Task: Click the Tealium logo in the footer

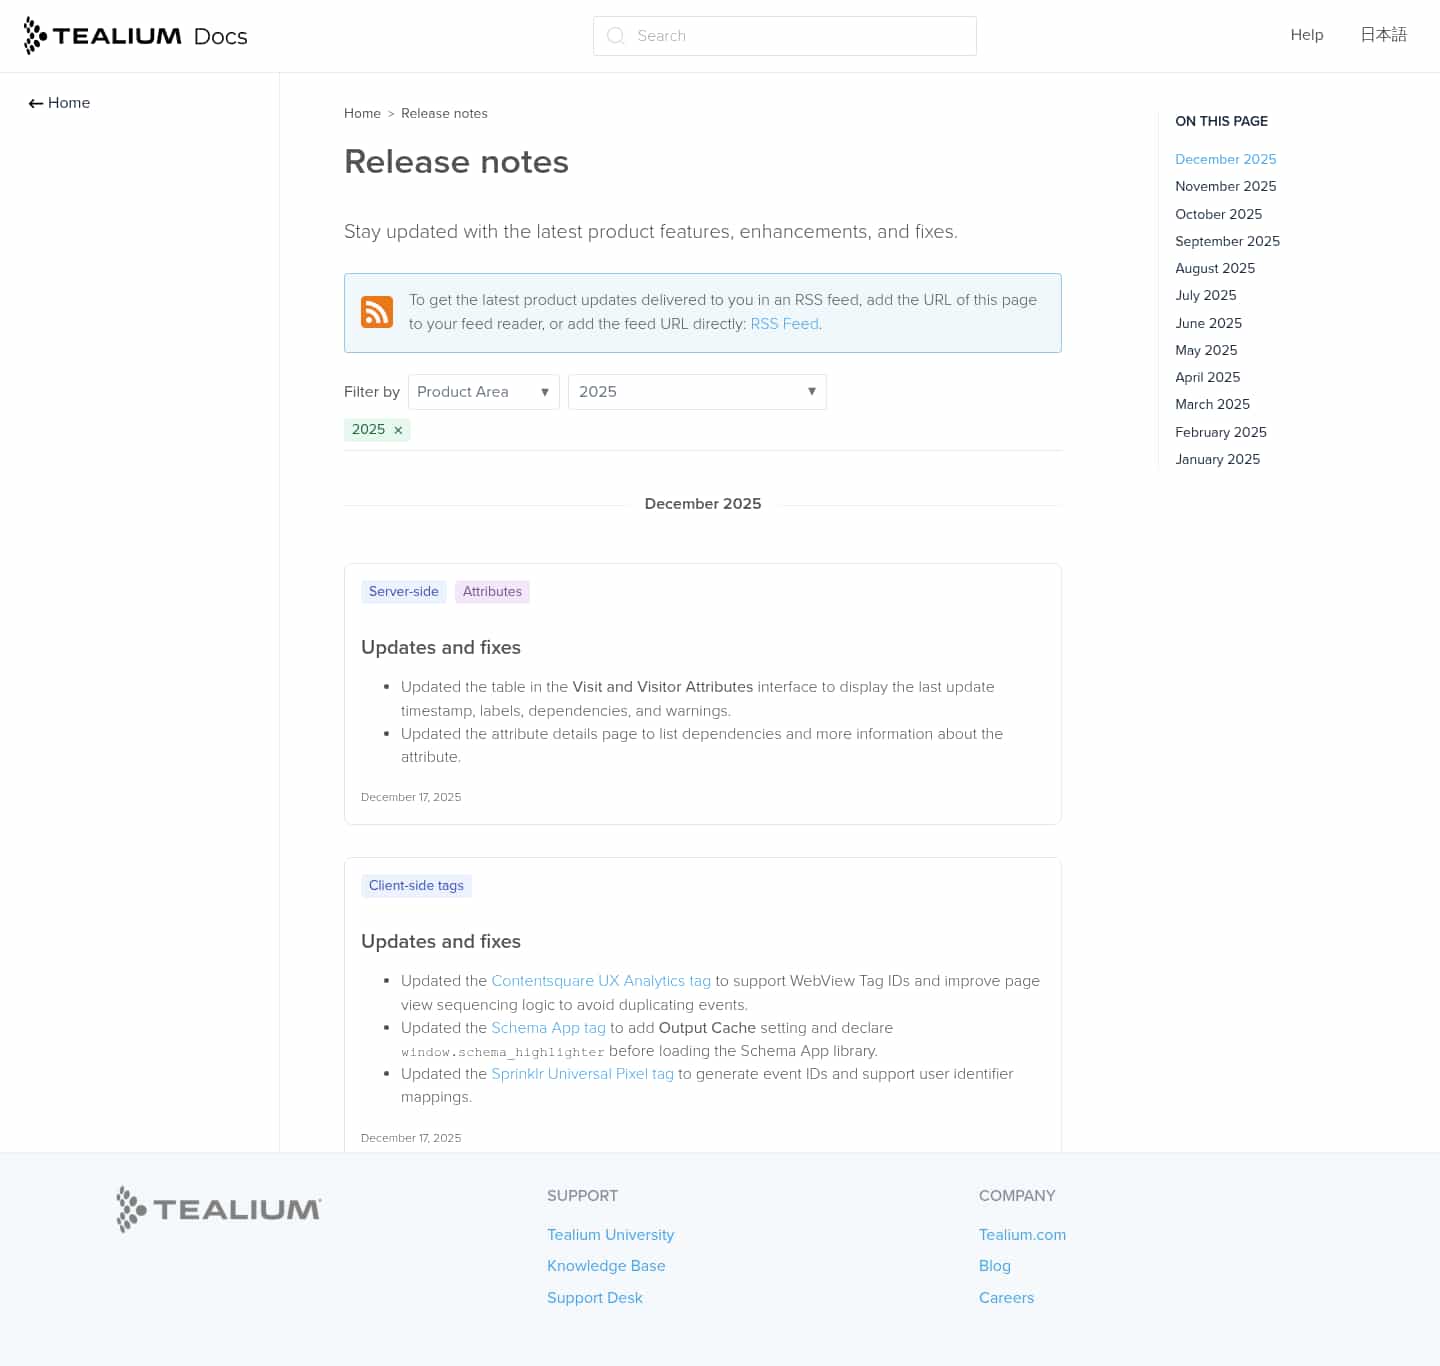Action: coord(217,1209)
